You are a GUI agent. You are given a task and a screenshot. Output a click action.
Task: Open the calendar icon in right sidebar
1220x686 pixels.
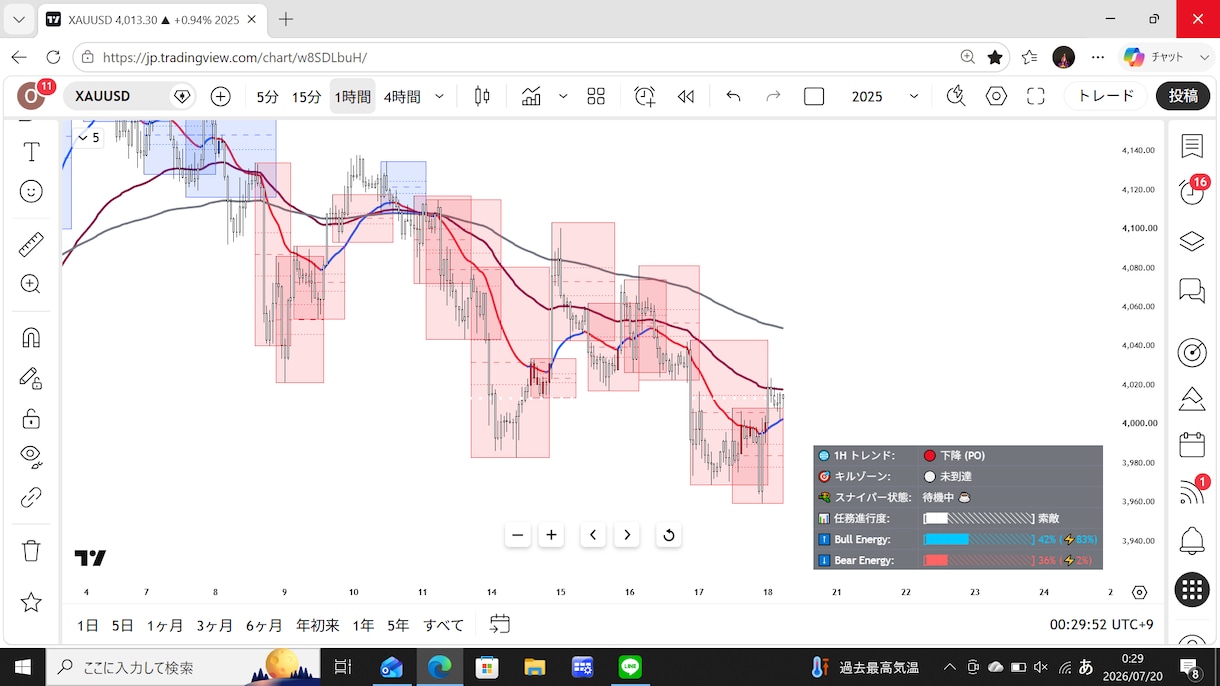pos(1192,443)
